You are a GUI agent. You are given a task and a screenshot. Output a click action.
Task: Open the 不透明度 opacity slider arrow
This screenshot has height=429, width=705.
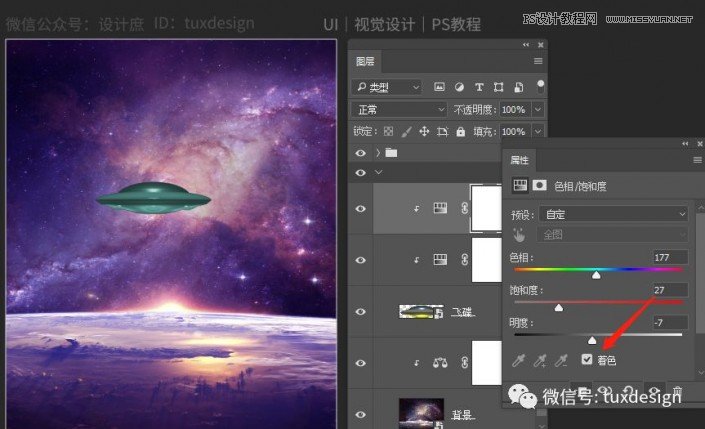[x=538, y=109]
